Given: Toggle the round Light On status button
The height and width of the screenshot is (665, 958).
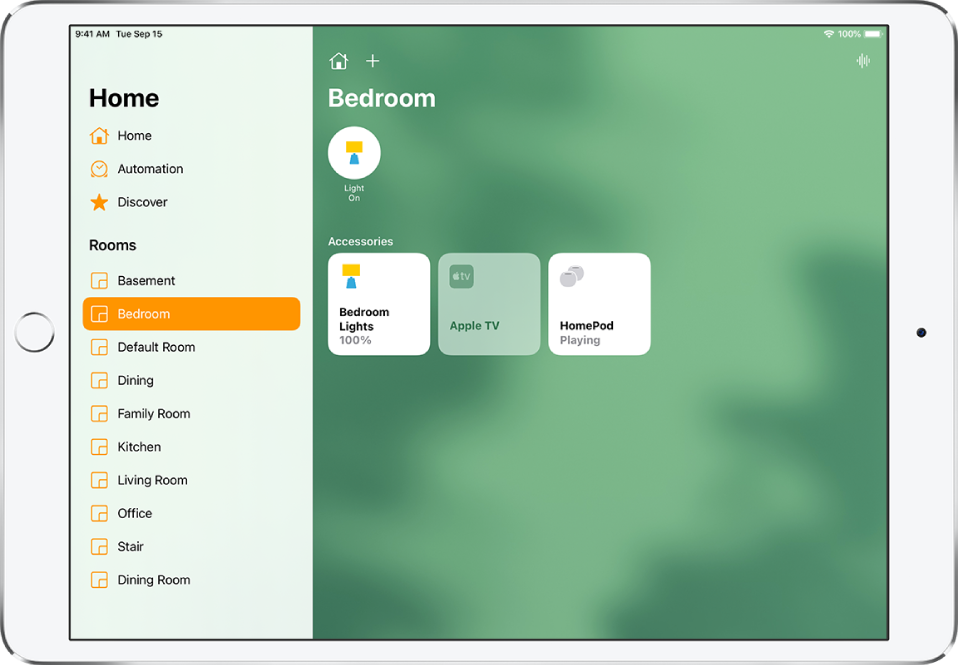Looking at the screenshot, I should (x=354, y=153).
